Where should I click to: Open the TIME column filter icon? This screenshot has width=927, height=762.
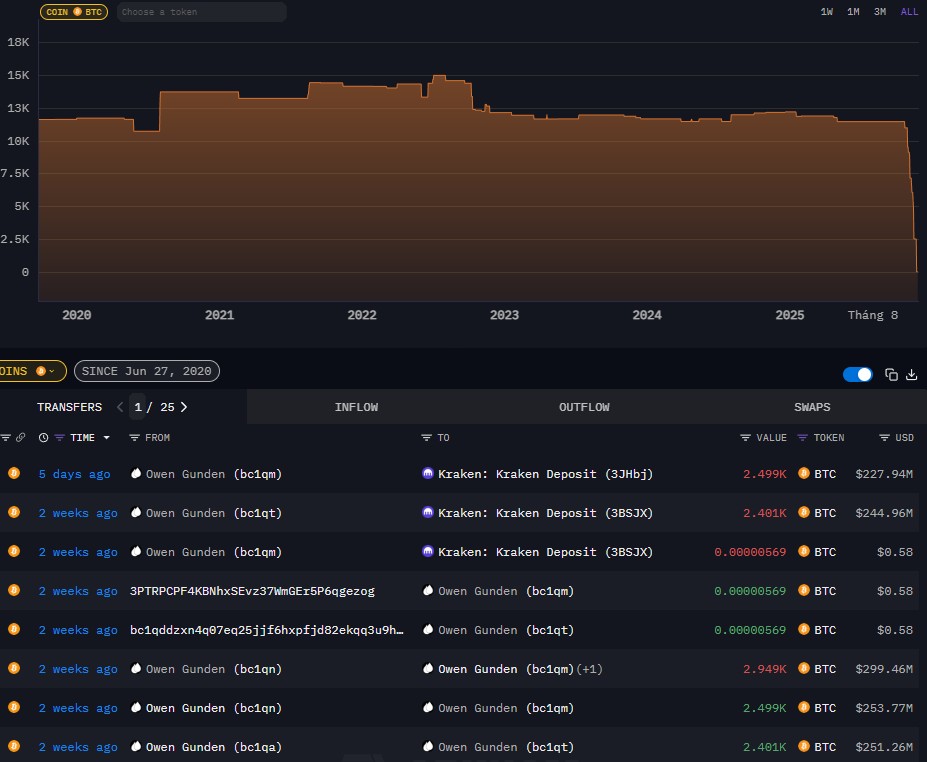pyautogui.click(x=60, y=438)
